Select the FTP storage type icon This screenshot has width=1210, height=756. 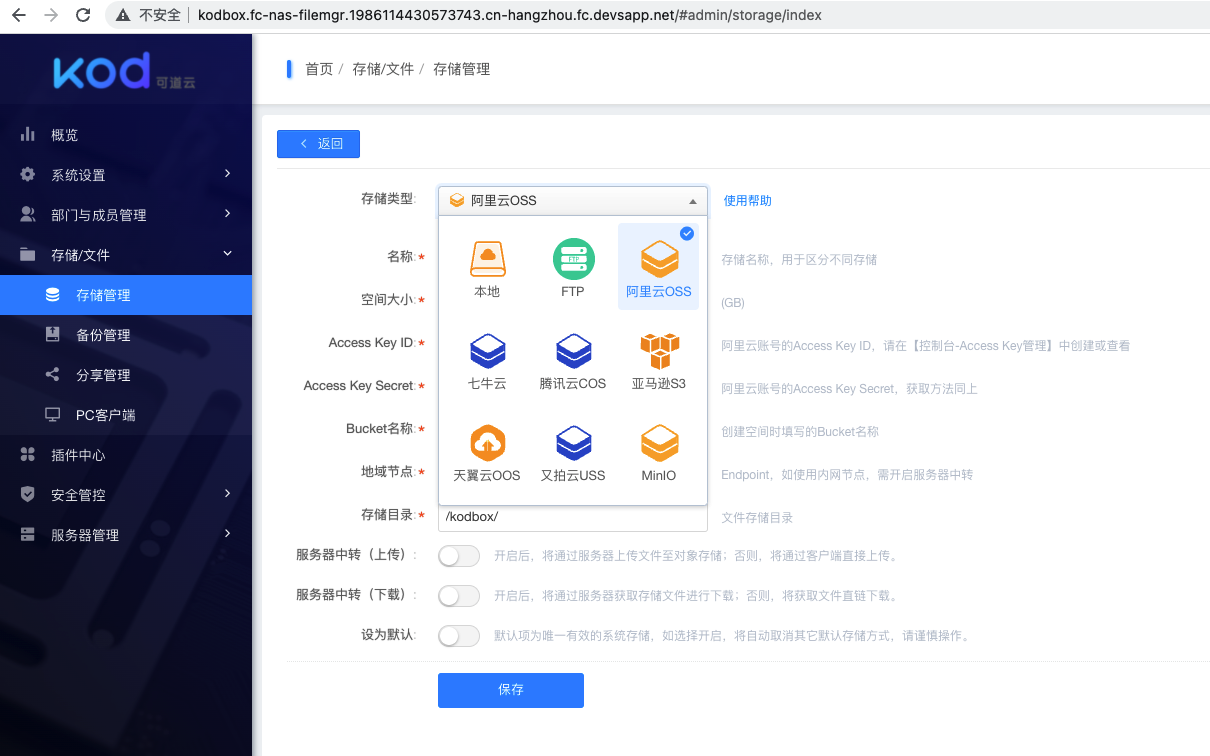[573, 265]
